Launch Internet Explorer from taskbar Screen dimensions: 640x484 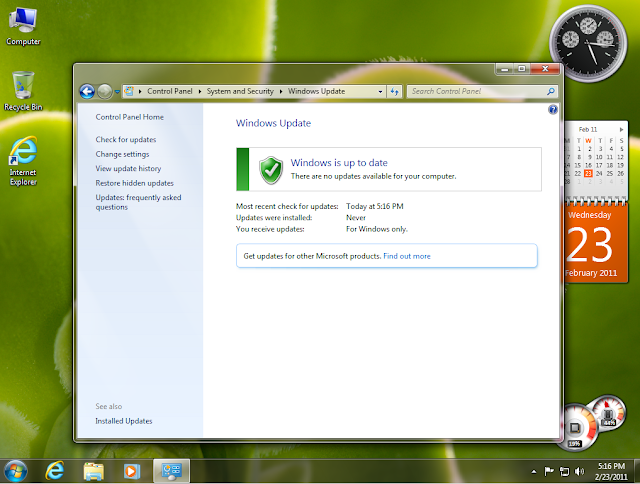click(55, 471)
